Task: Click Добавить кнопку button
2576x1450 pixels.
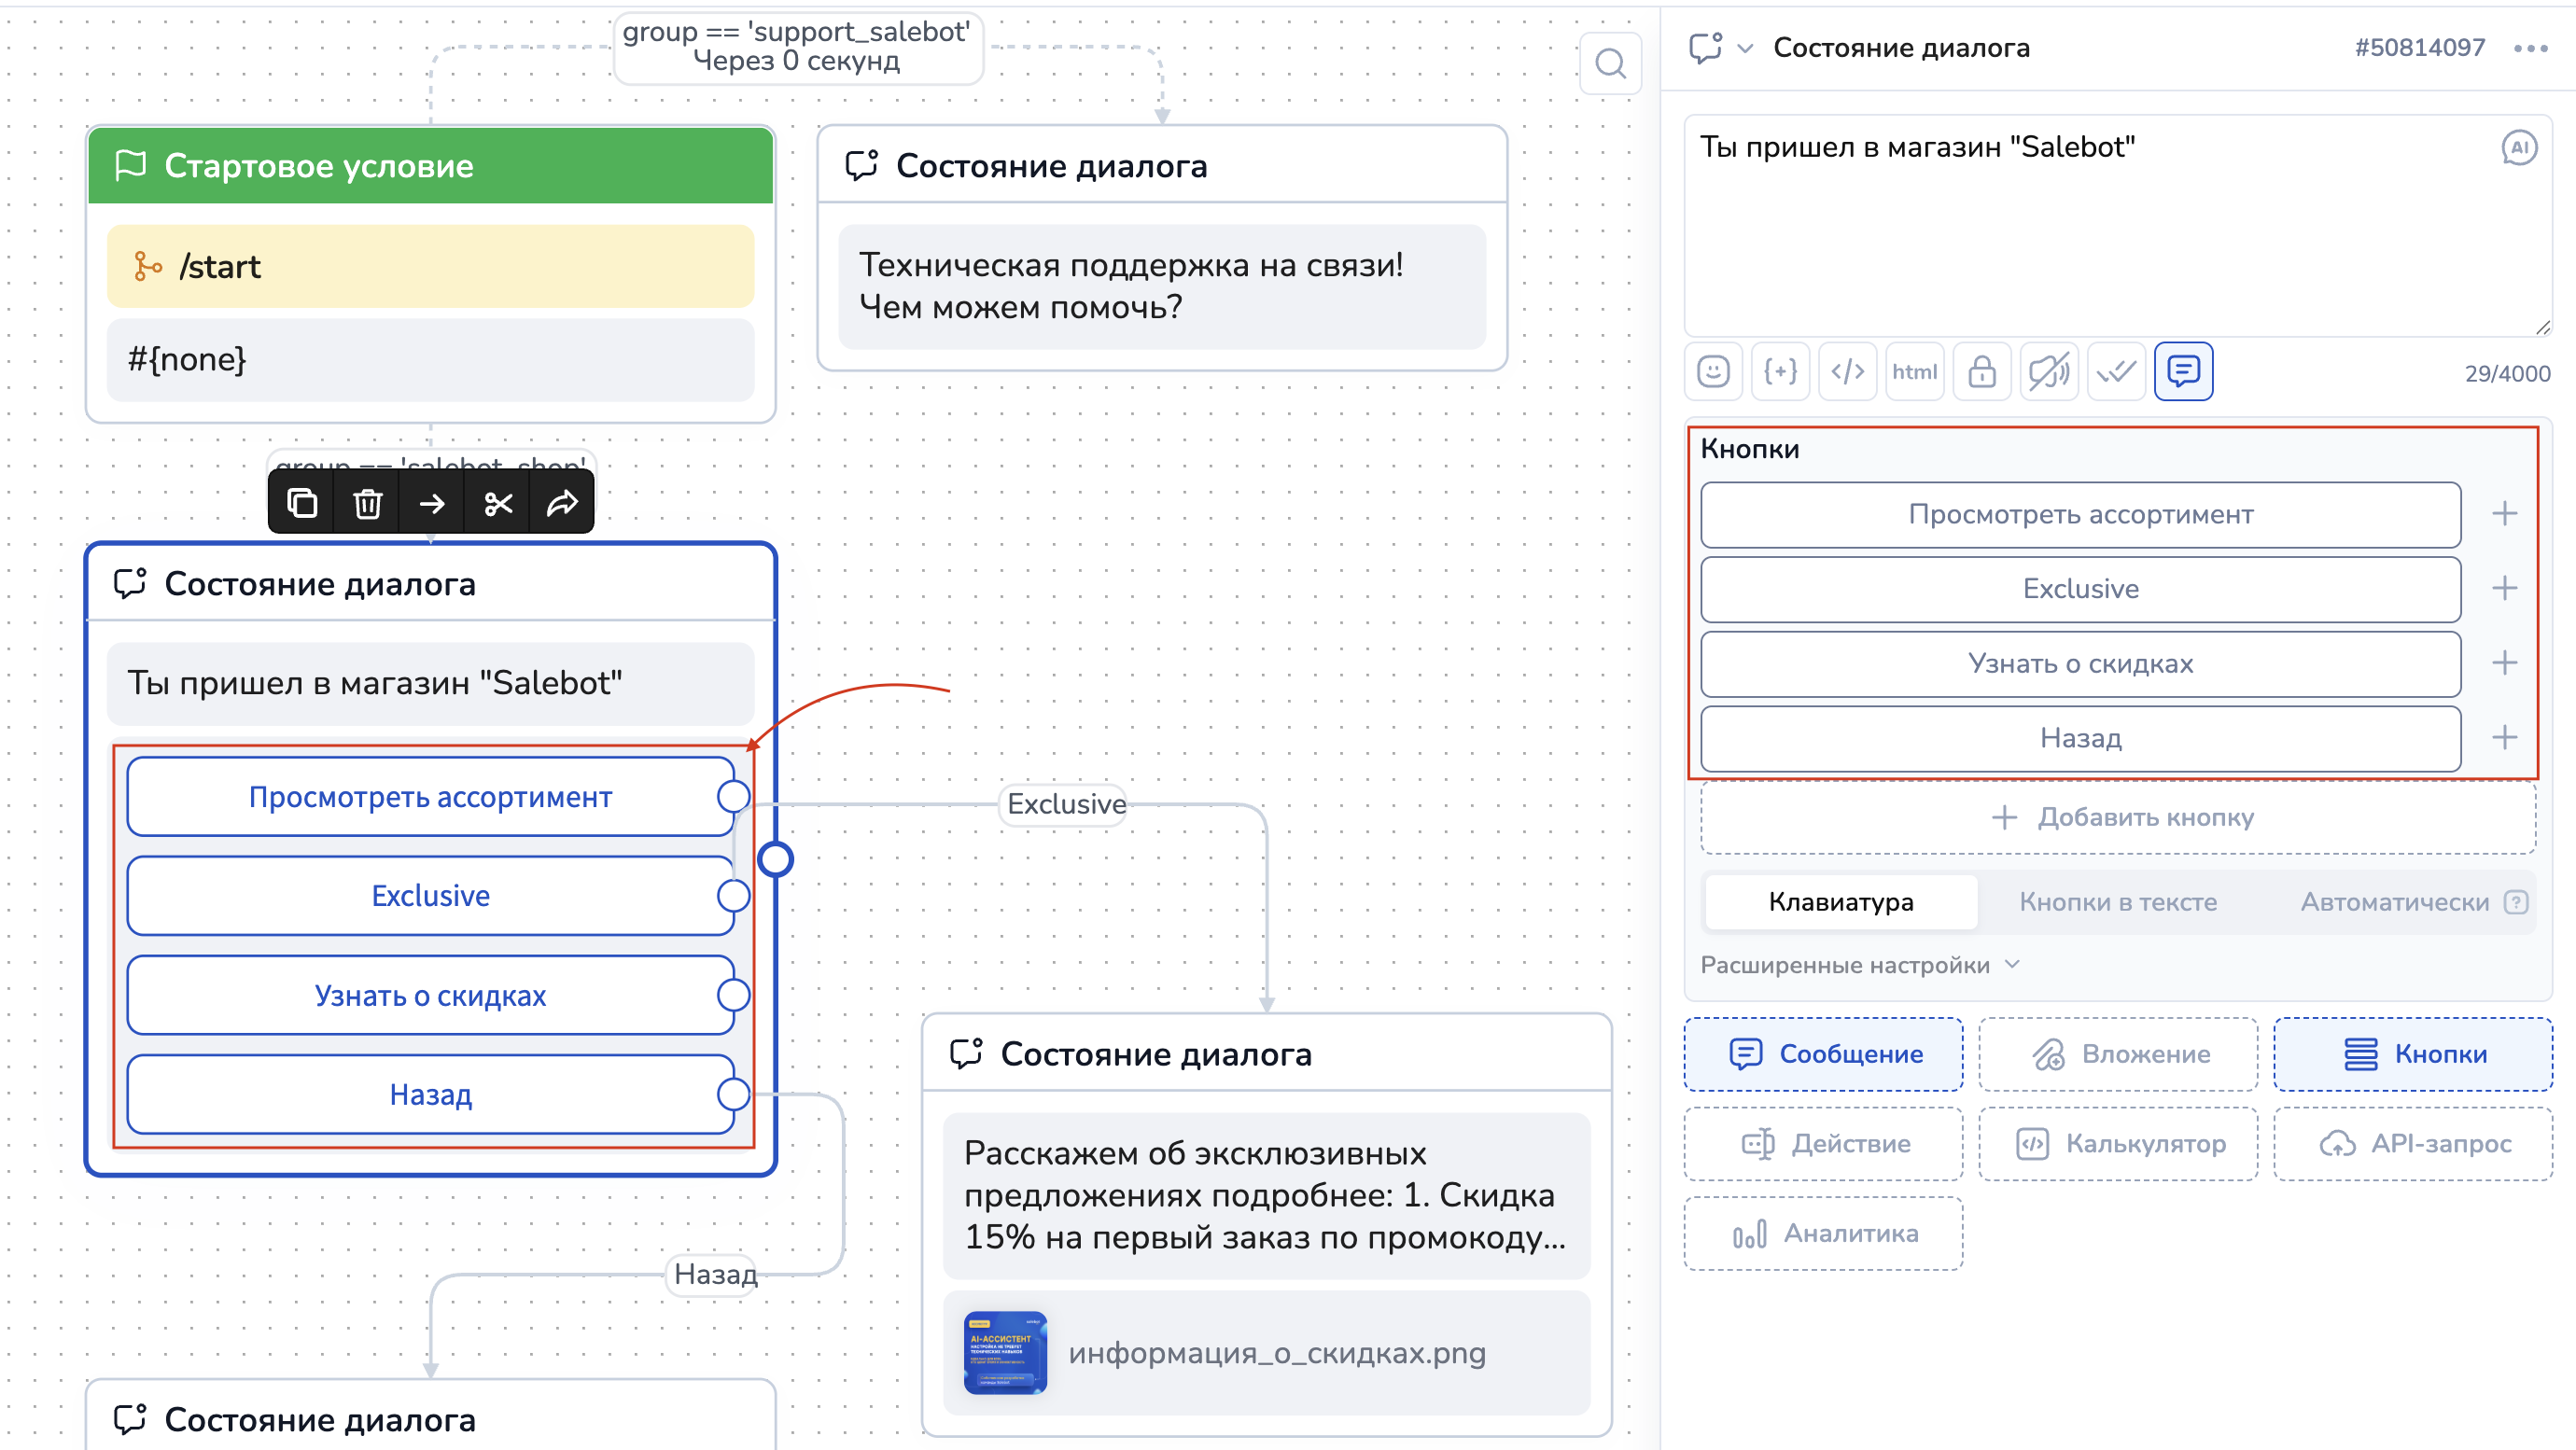Action: [2118, 817]
